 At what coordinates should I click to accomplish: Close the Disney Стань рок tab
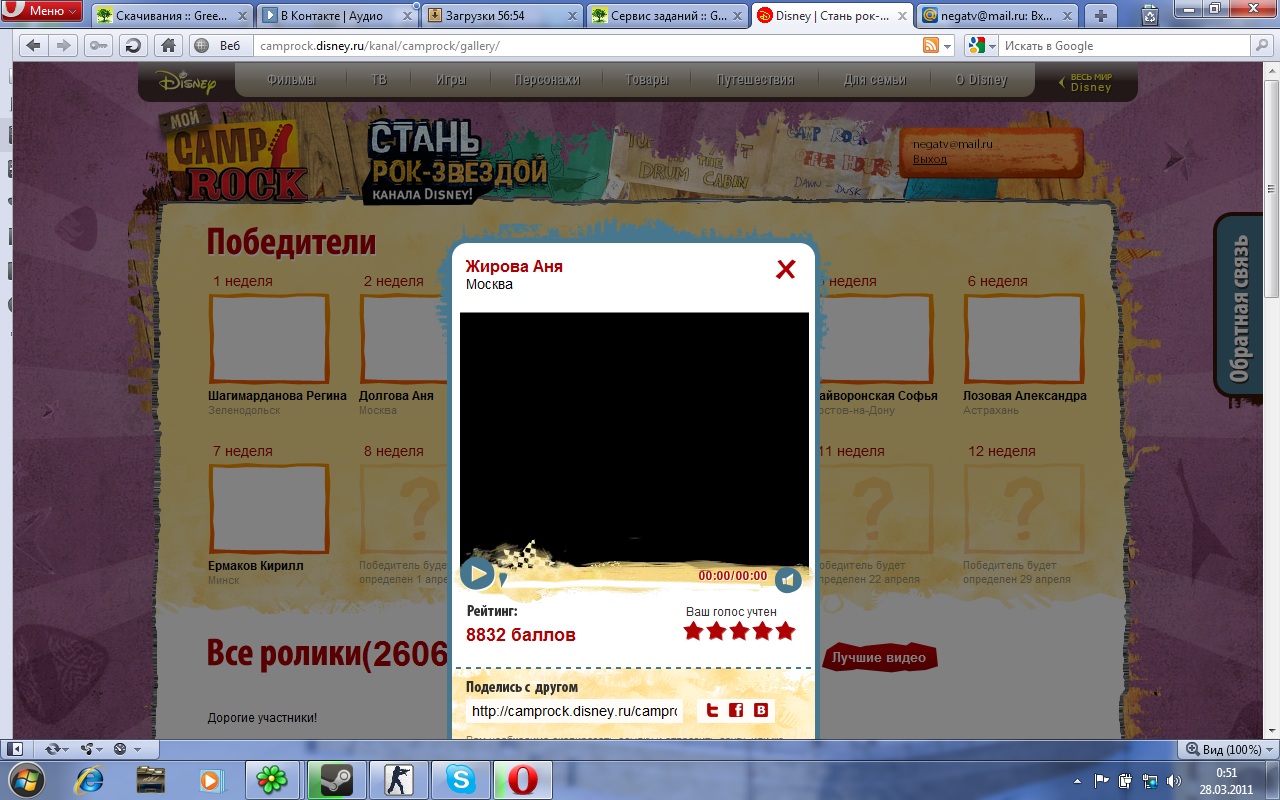pyautogui.click(x=901, y=15)
